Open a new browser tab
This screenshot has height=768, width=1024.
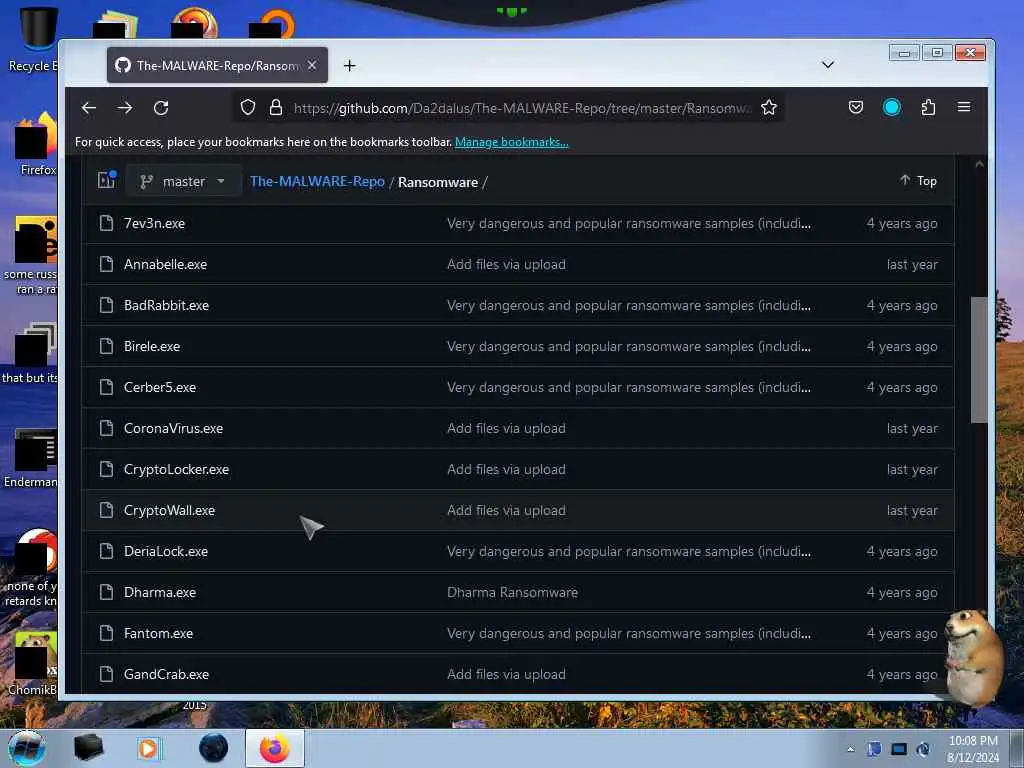[349, 65]
